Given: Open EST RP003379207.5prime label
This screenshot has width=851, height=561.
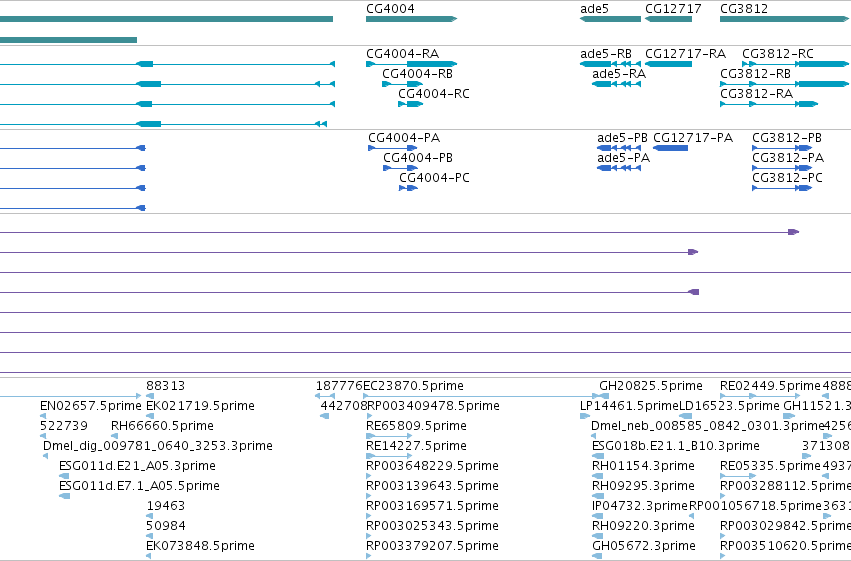Looking at the screenshot, I should (432, 546).
